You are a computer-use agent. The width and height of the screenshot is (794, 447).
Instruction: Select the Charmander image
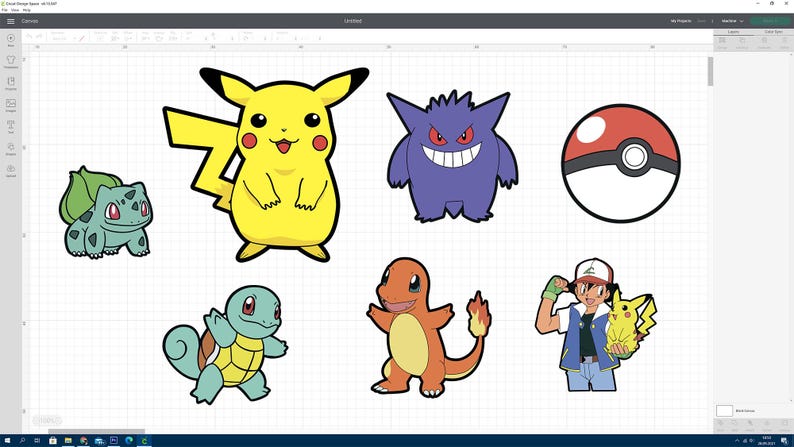429,328
